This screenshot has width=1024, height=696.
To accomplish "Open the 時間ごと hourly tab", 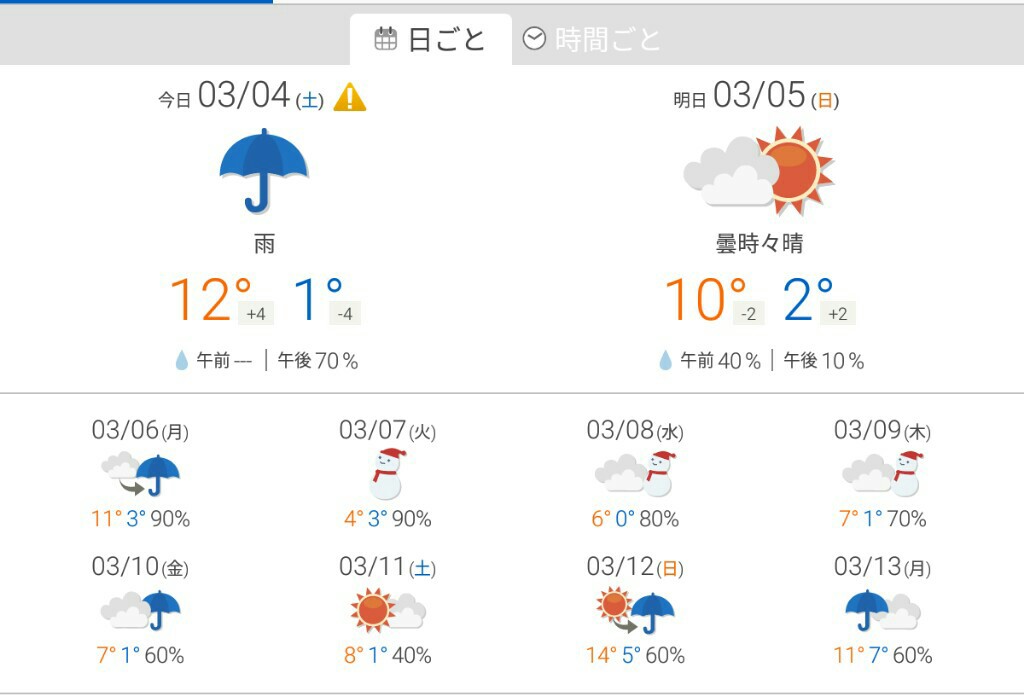I will [591, 39].
